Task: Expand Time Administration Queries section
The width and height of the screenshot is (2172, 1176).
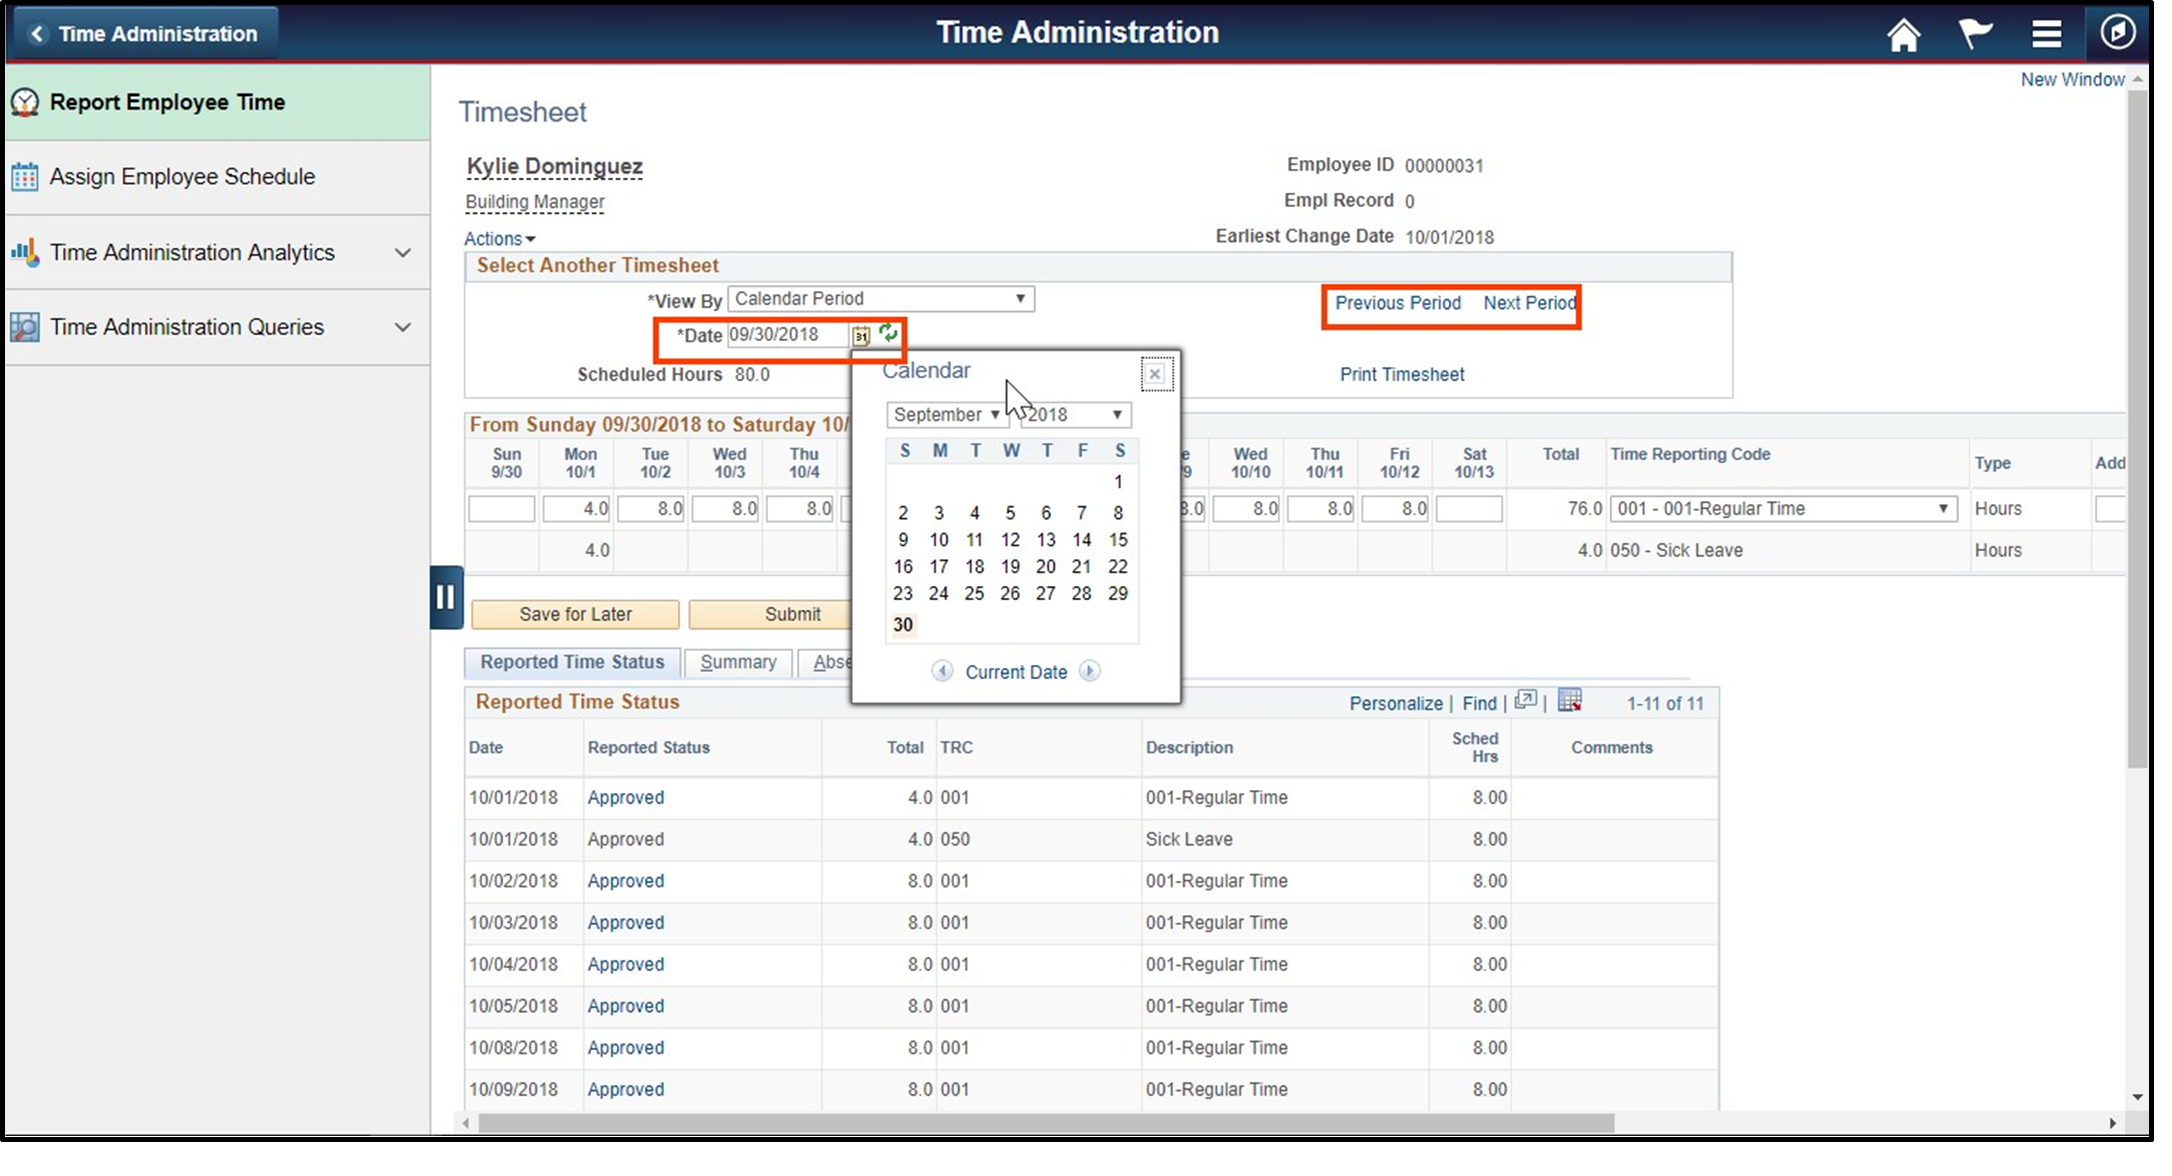Action: tap(403, 327)
